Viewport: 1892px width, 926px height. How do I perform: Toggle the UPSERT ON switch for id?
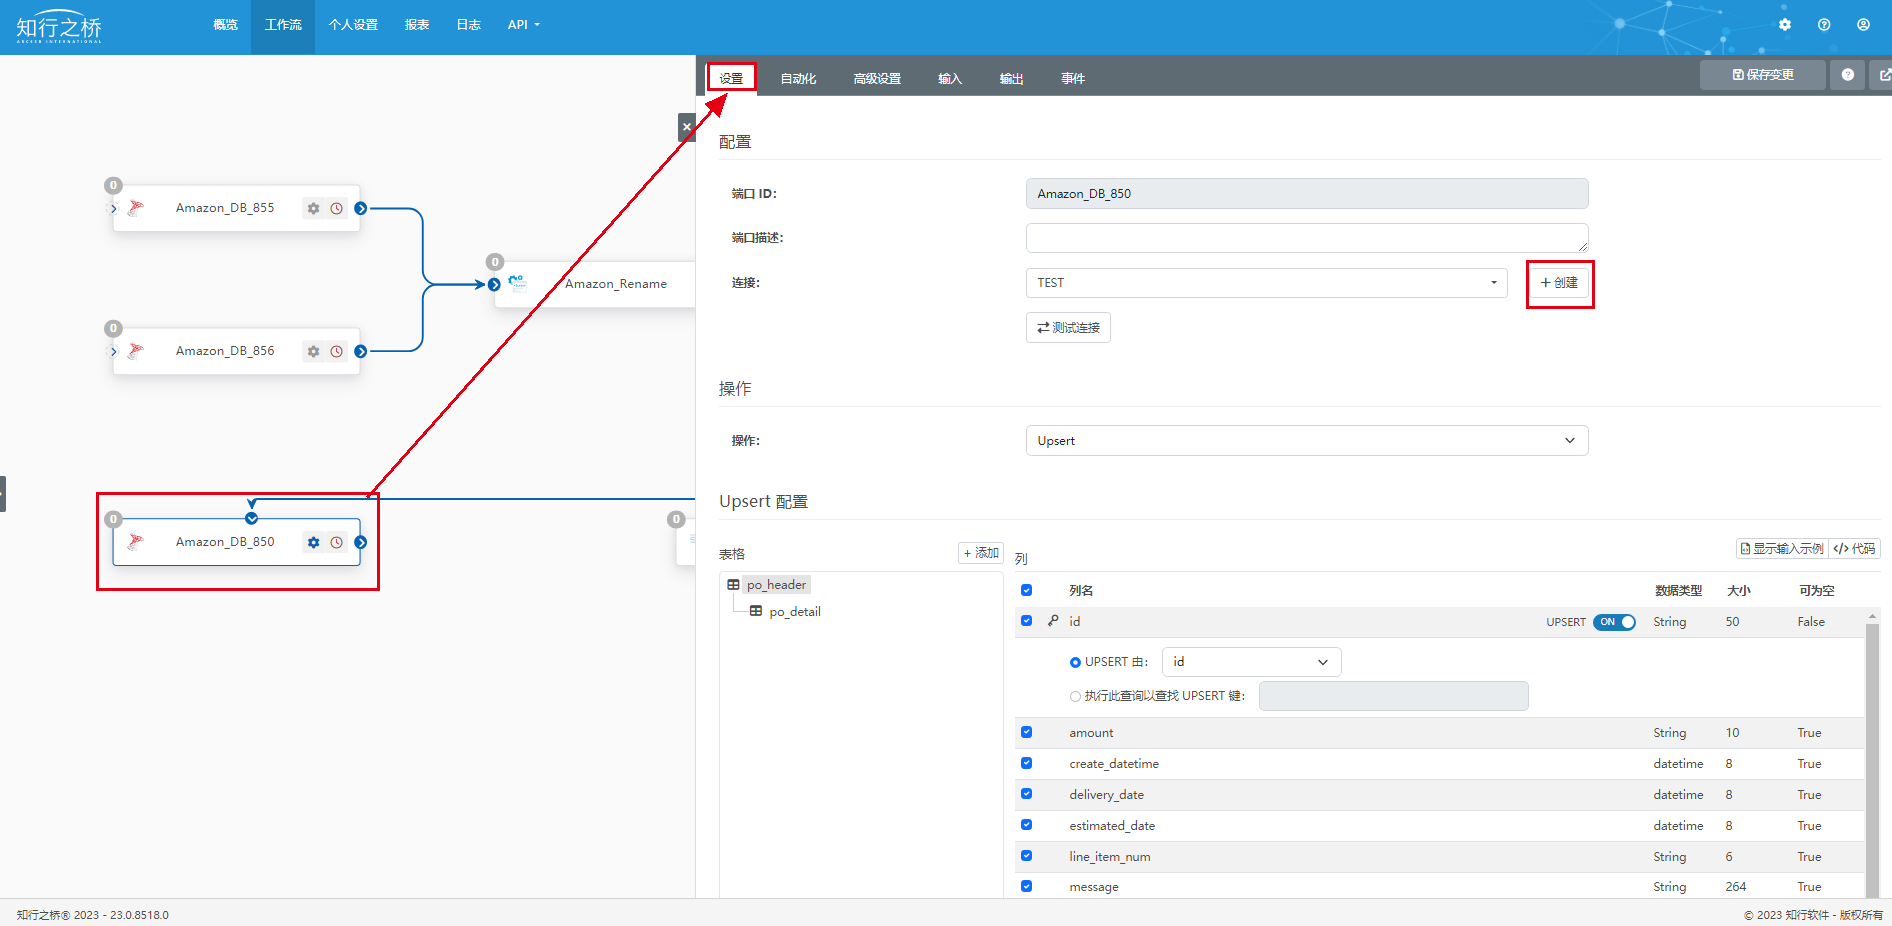coord(1614,622)
